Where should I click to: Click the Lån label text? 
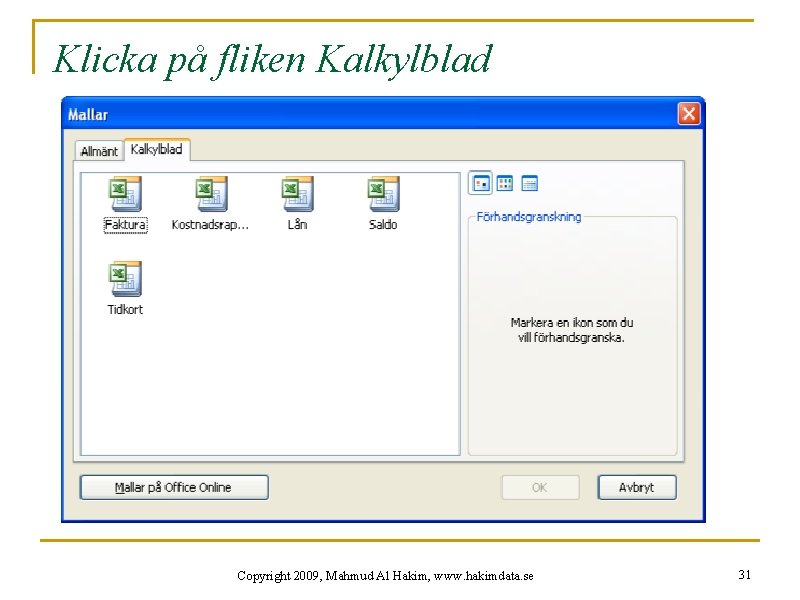(x=297, y=224)
